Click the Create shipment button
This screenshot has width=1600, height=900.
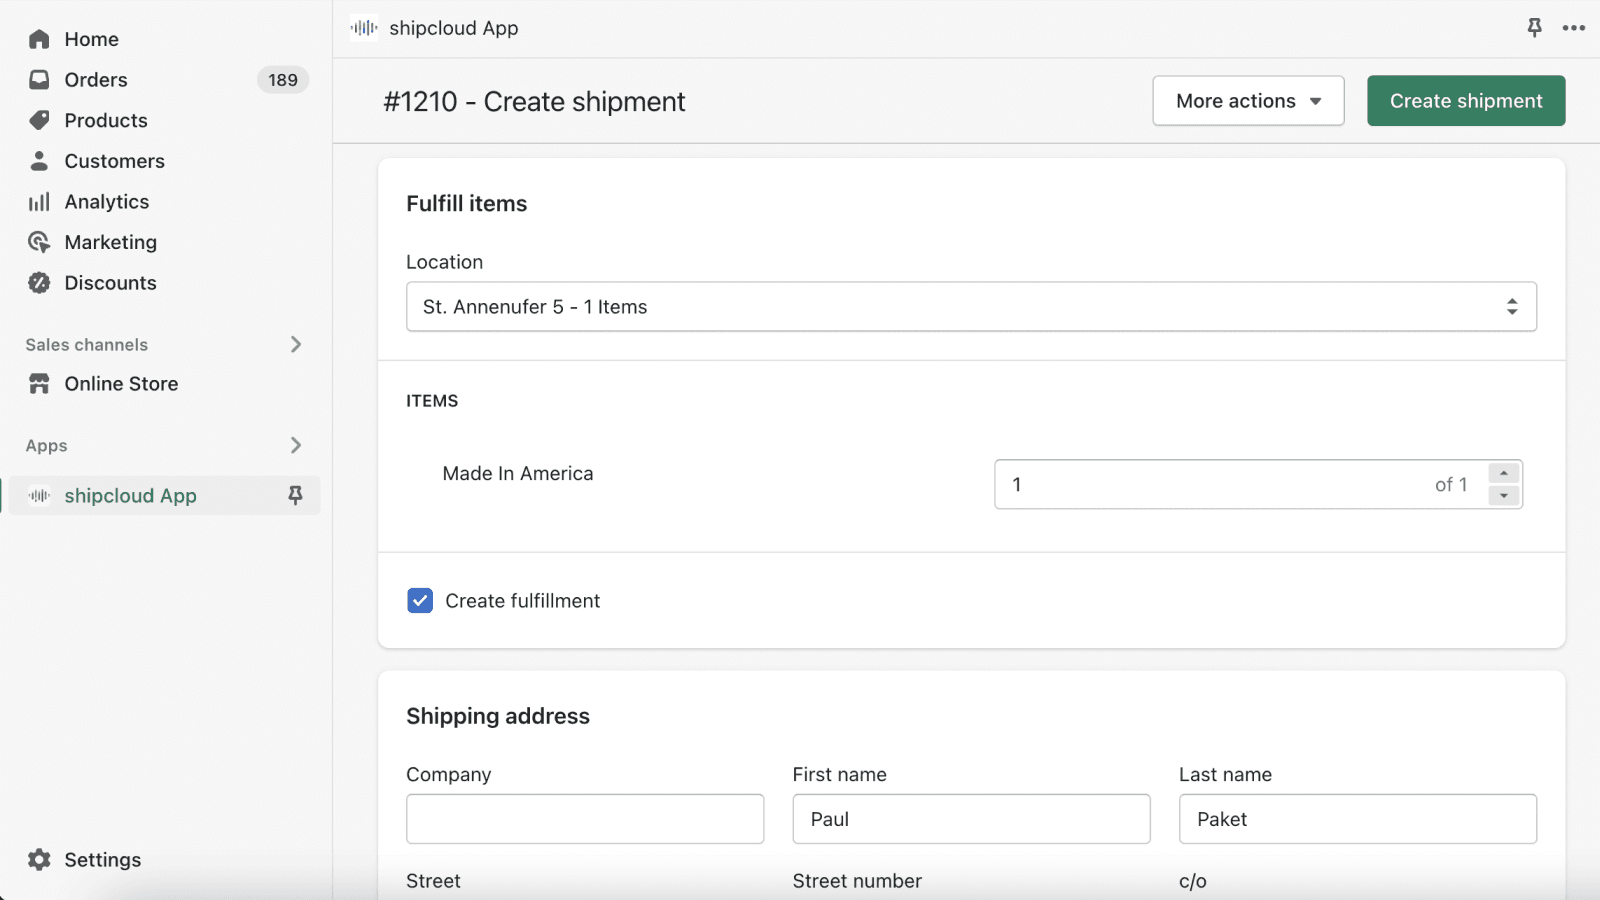pos(1466,101)
